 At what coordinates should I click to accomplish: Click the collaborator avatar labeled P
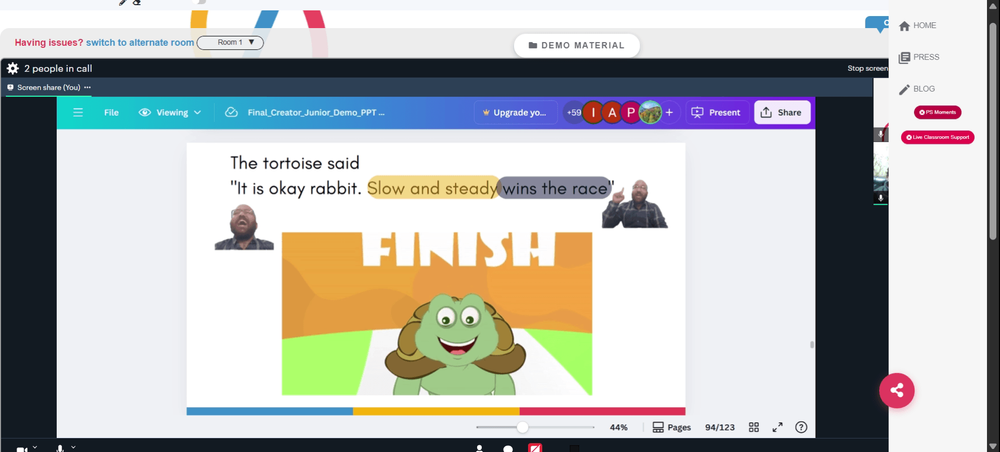[631, 112]
